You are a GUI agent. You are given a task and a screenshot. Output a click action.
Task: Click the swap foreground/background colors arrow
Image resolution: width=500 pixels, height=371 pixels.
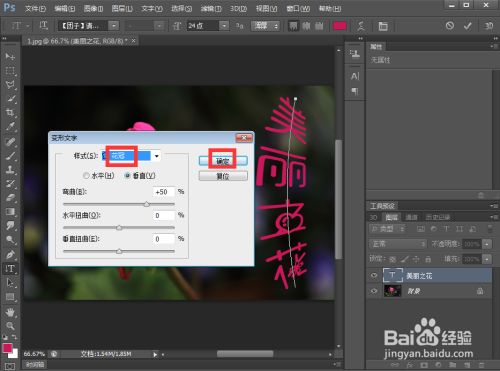click(15, 337)
